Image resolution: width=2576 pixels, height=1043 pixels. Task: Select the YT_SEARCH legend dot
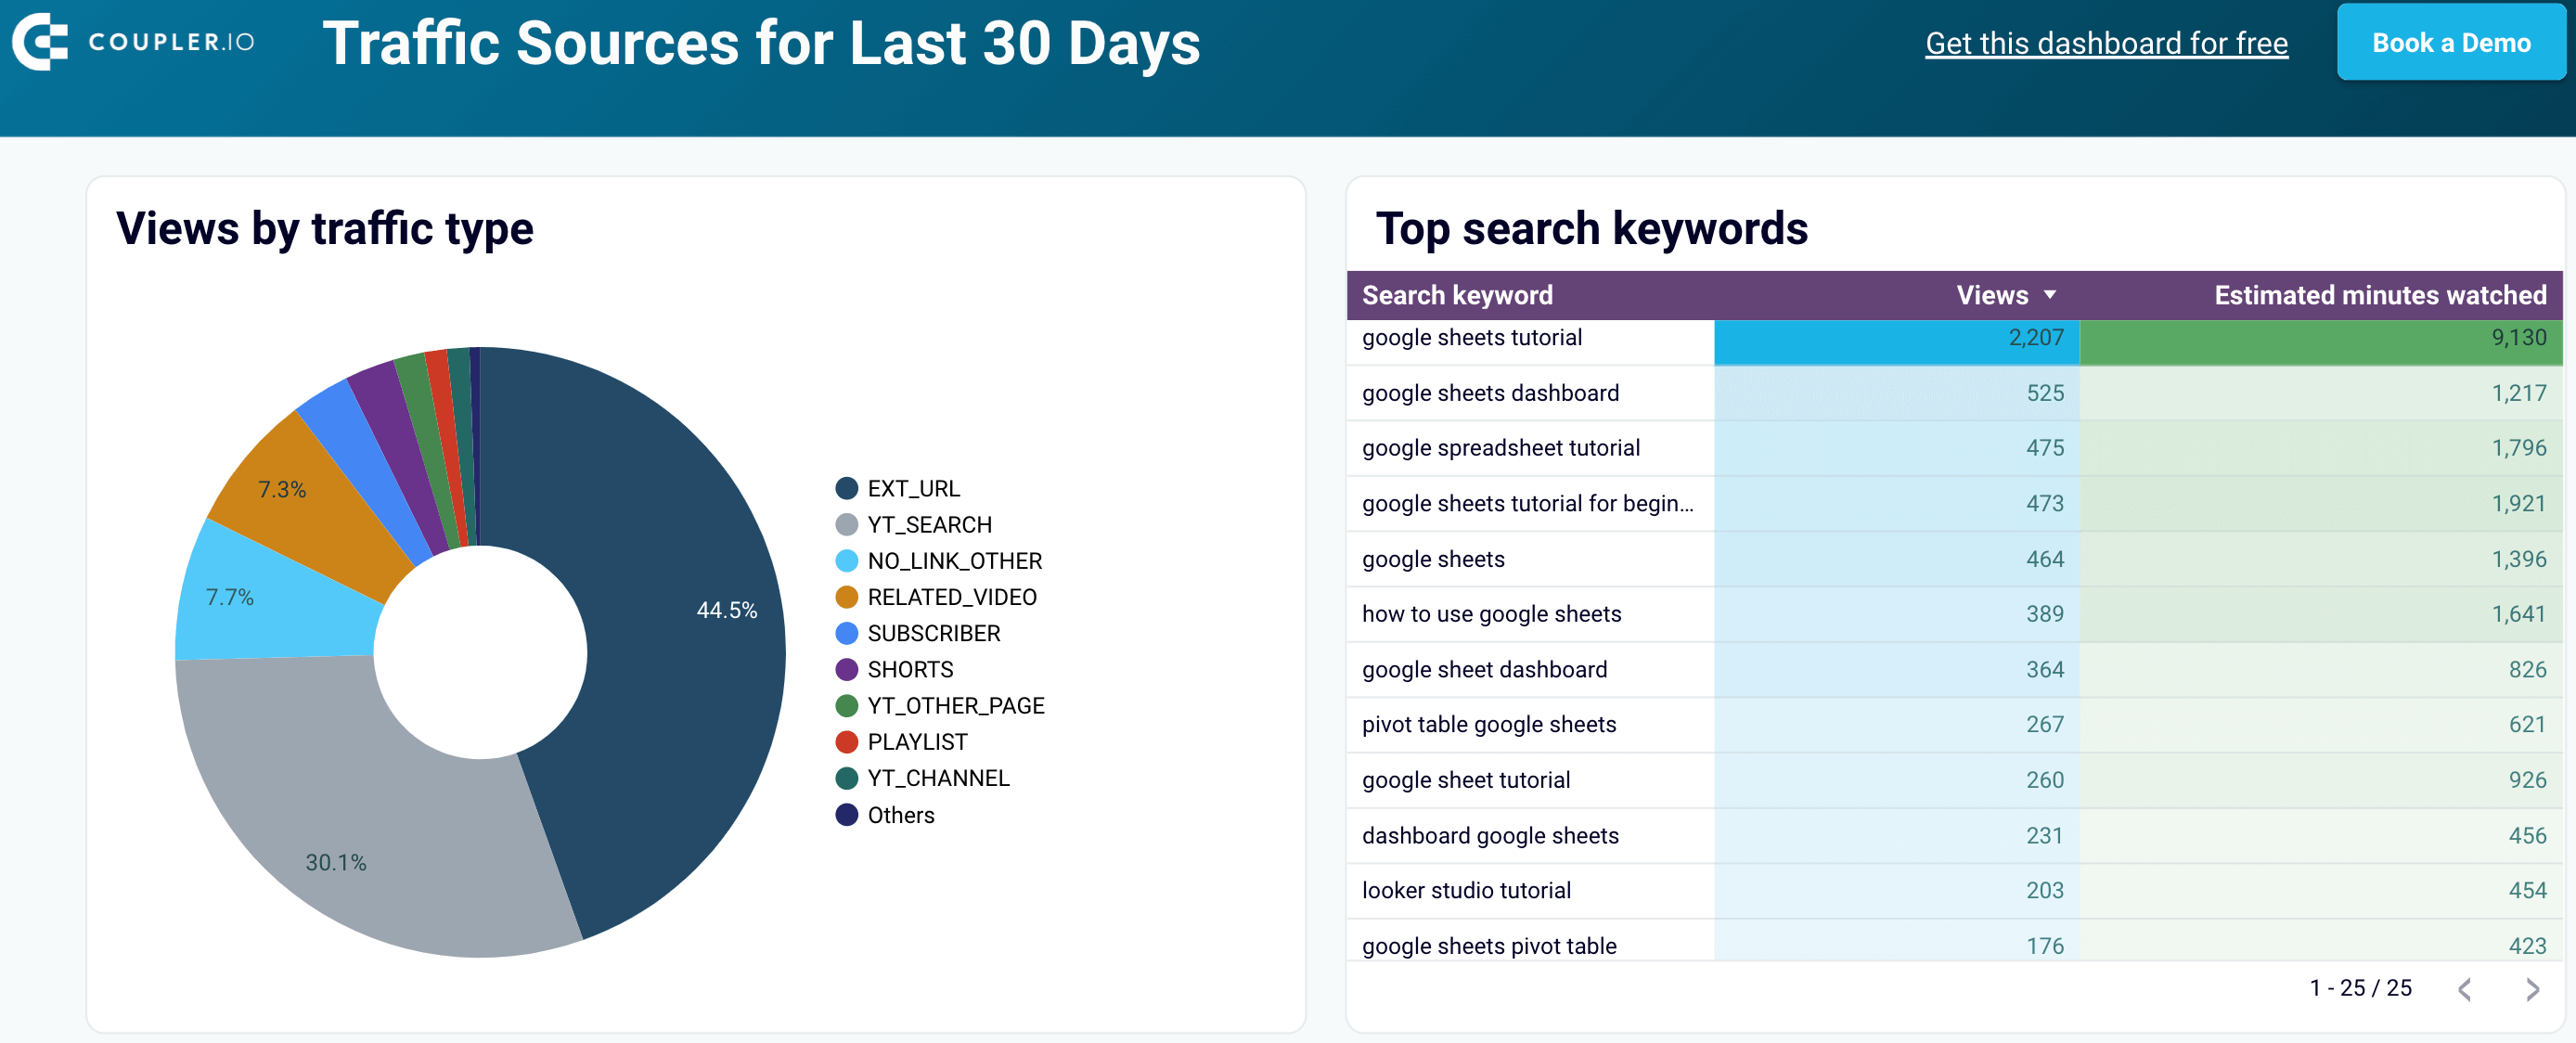846,524
